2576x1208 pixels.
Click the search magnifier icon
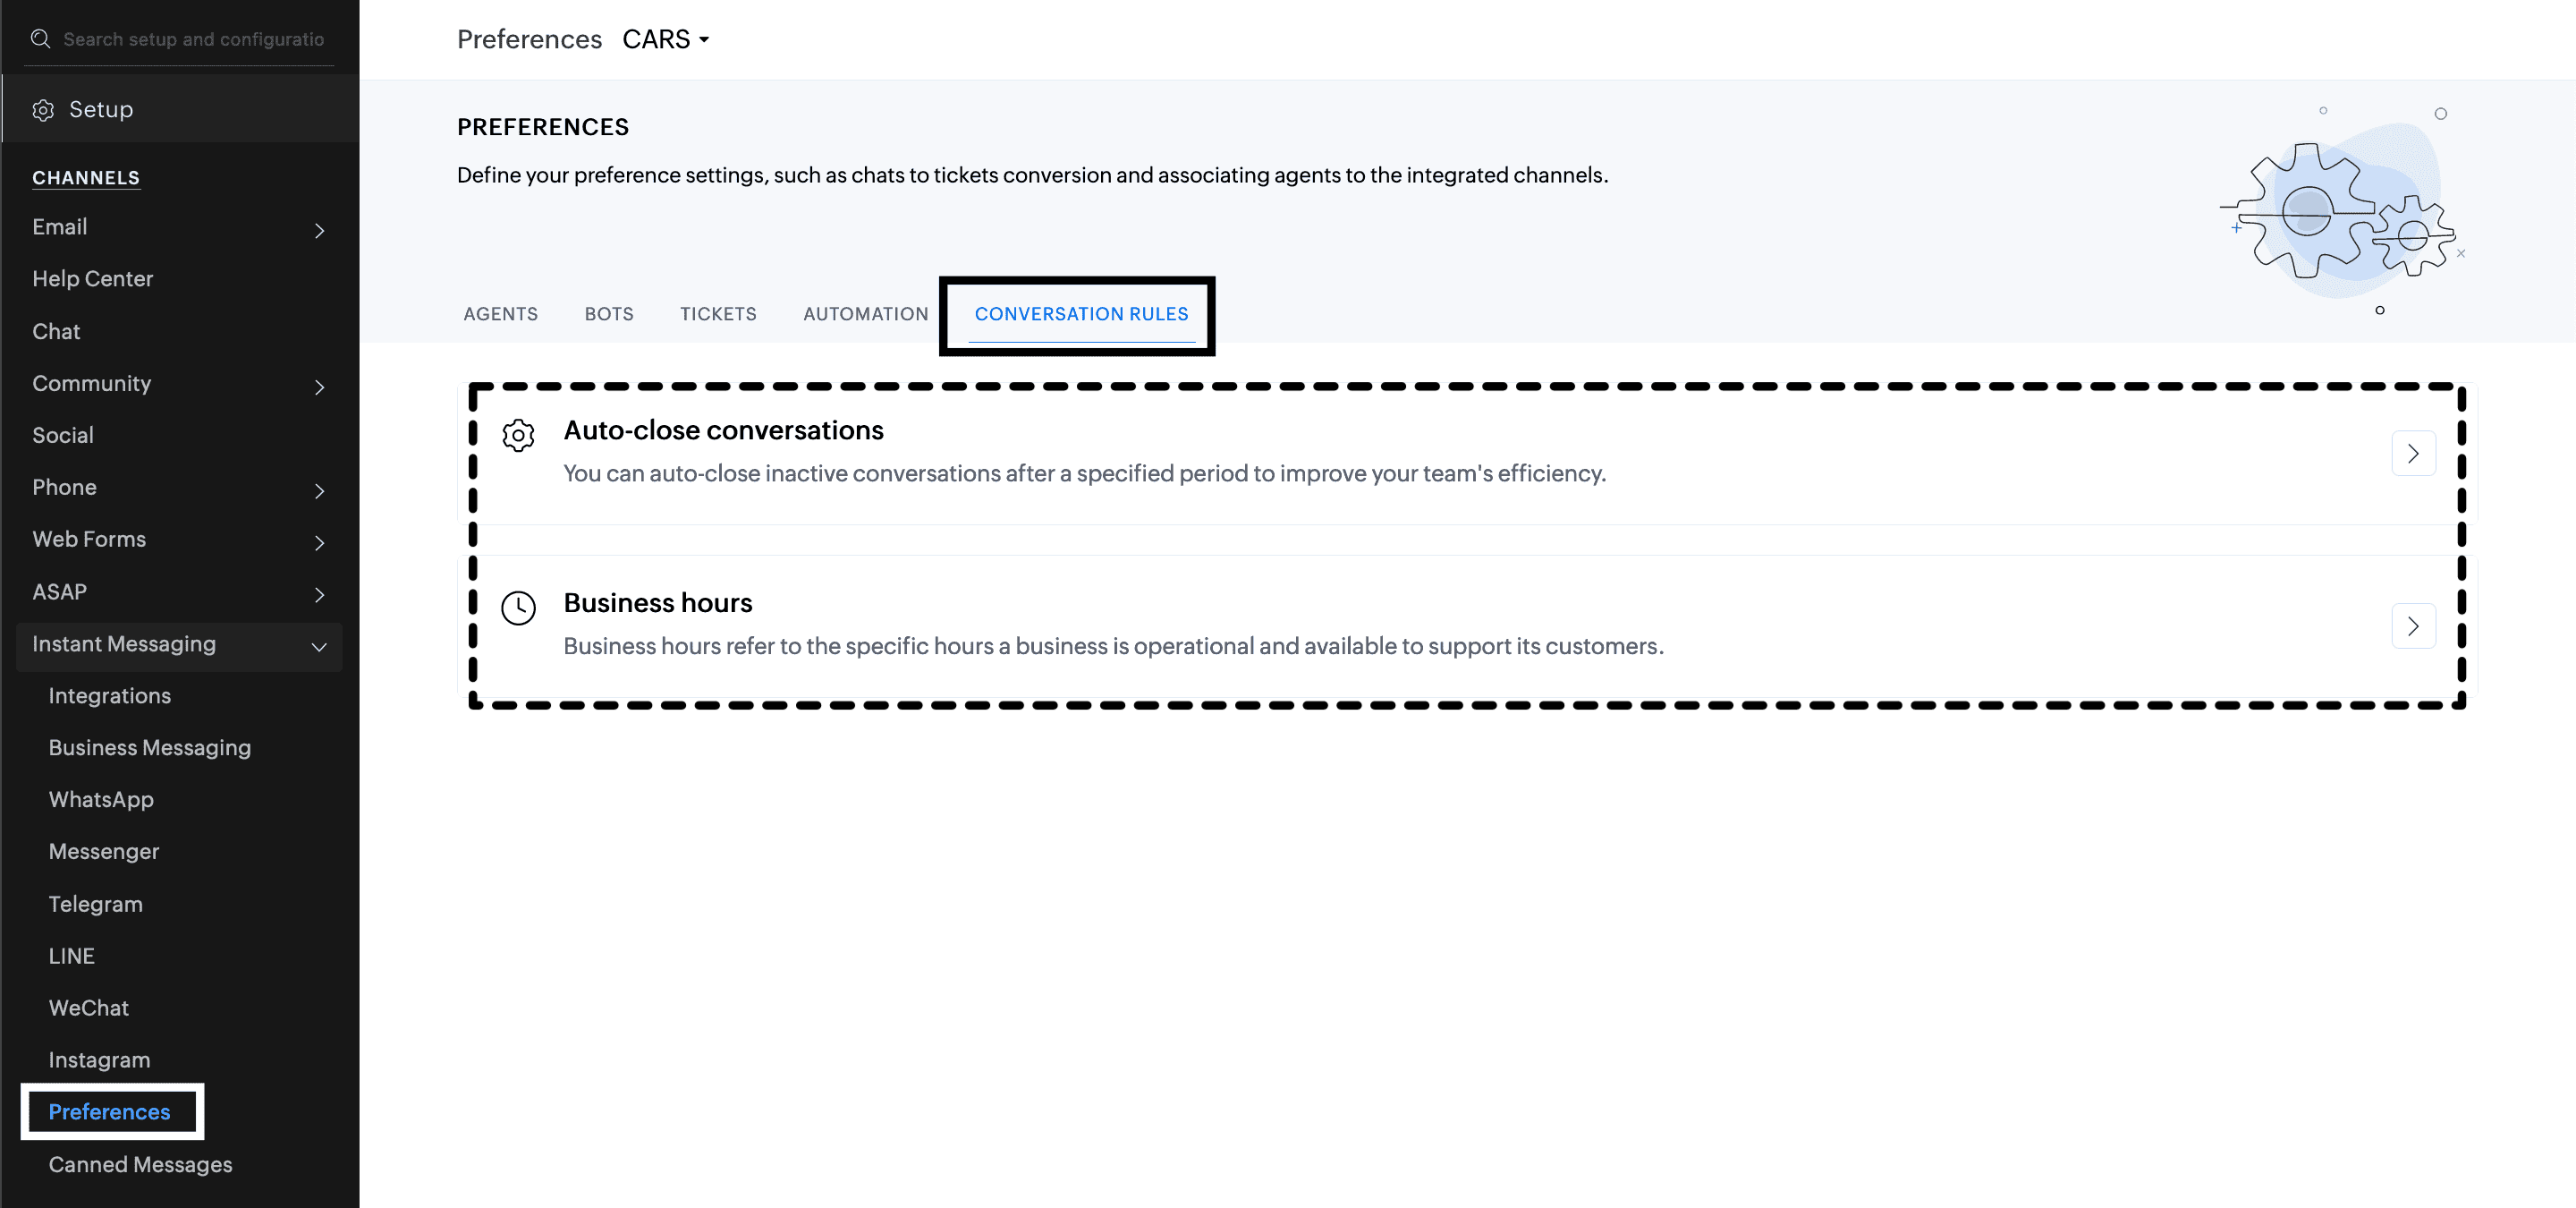tap(40, 39)
